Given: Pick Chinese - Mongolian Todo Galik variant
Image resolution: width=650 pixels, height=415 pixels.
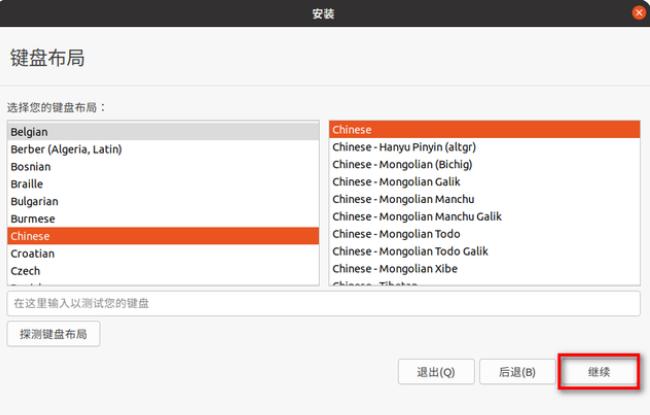Looking at the screenshot, I should pyautogui.click(x=485, y=252).
